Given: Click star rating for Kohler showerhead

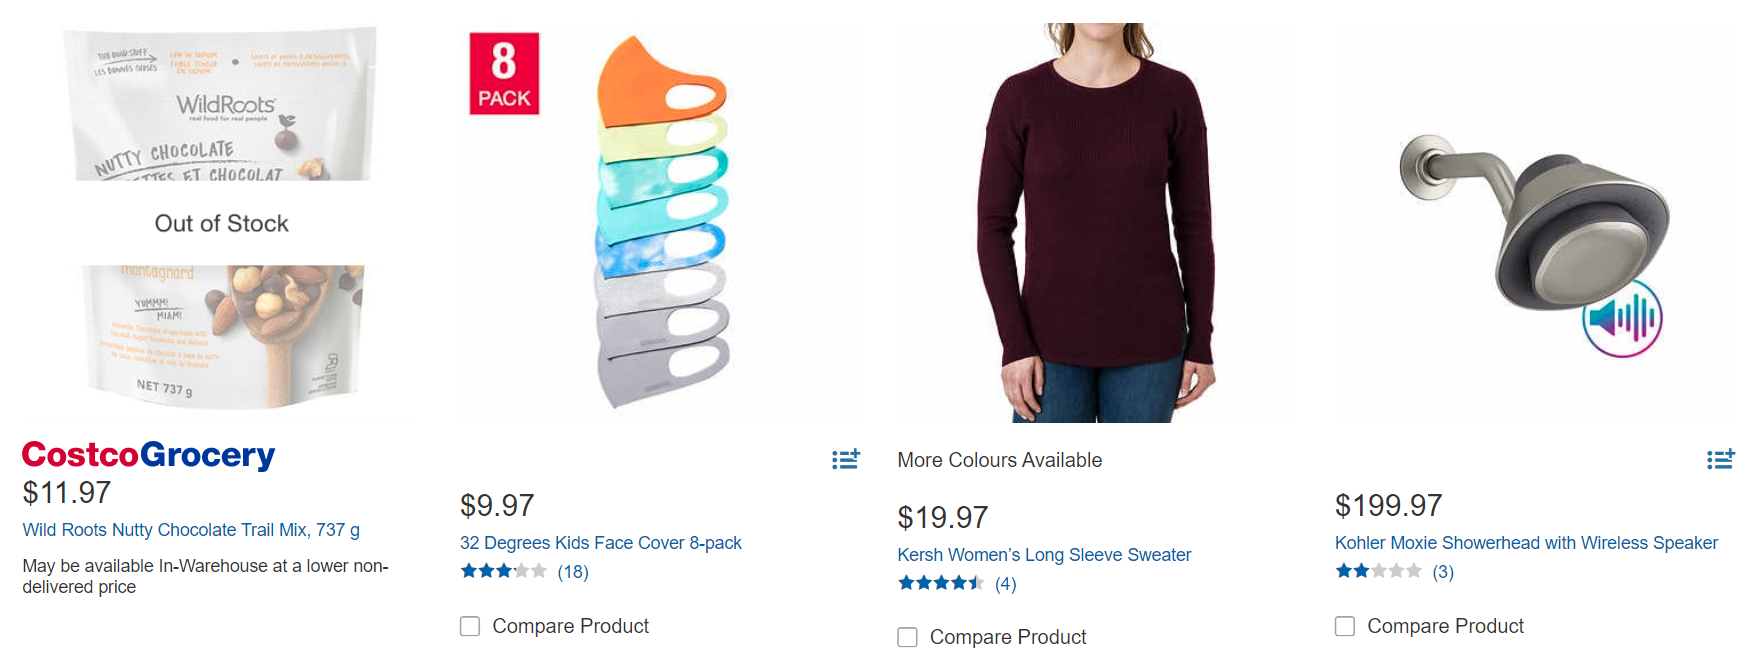Looking at the screenshot, I should pos(1378,572).
